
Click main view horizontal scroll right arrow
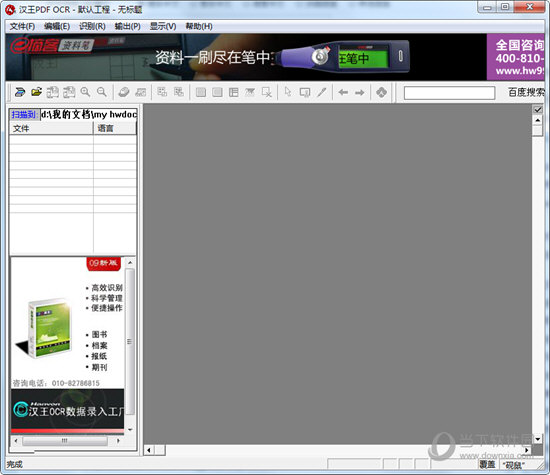(x=527, y=450)
